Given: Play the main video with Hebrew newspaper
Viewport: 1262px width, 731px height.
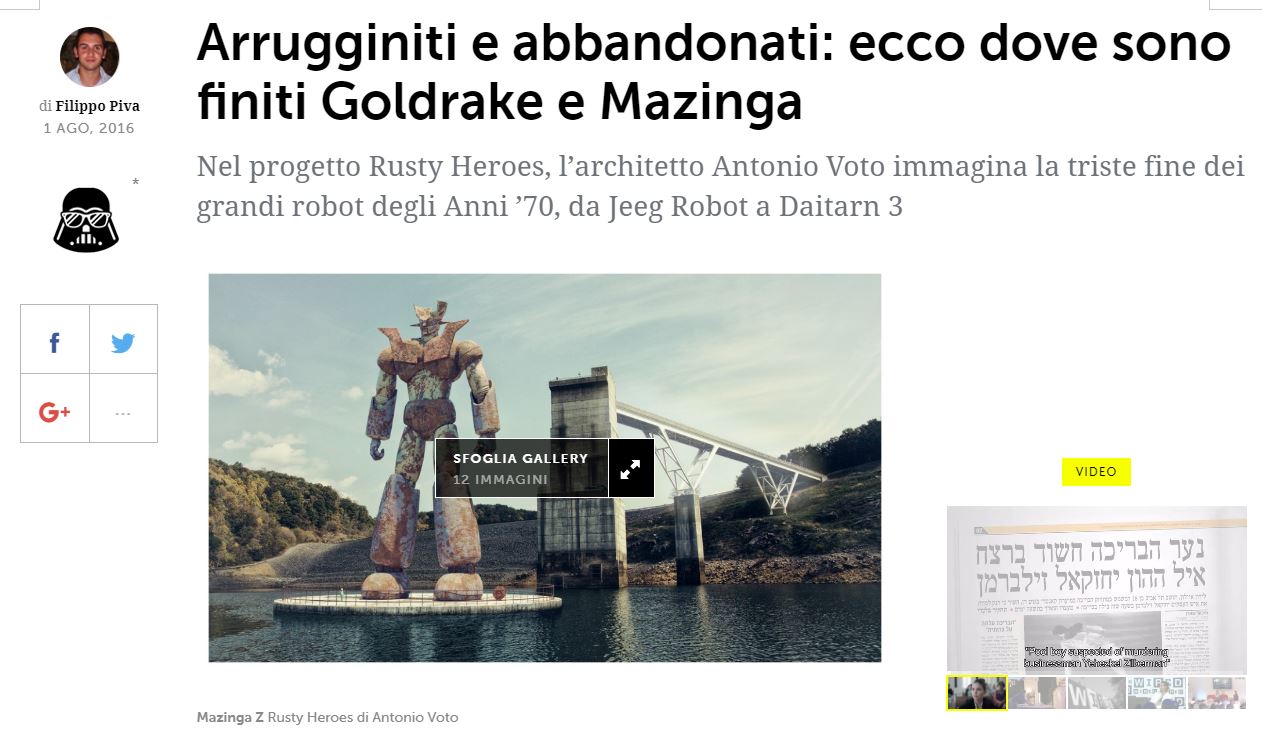Looking at the screenshot, I should click(x=1096, y=589).
